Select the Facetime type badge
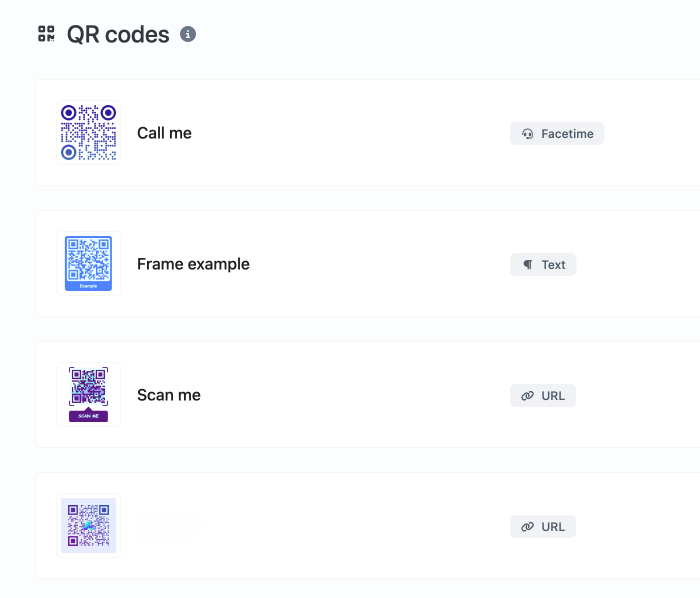Image resolution: width=700 pixels, height=598 pixels. click(x=557, y=134)
